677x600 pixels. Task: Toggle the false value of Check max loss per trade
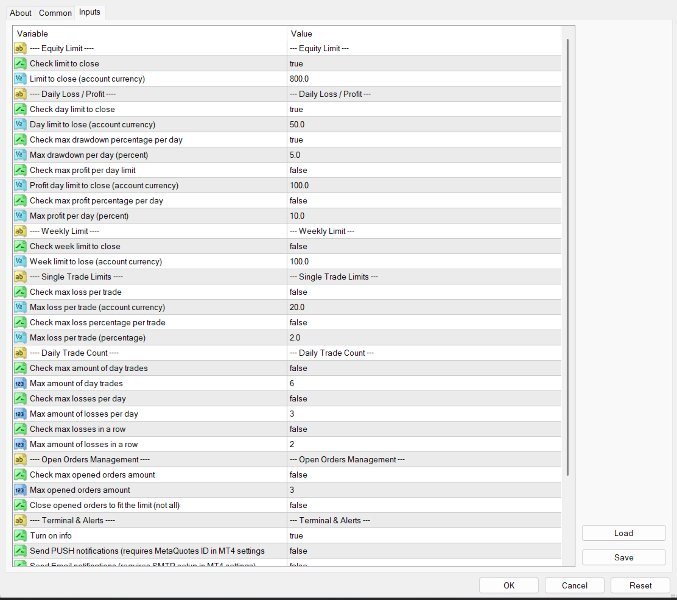pos(298,292)
